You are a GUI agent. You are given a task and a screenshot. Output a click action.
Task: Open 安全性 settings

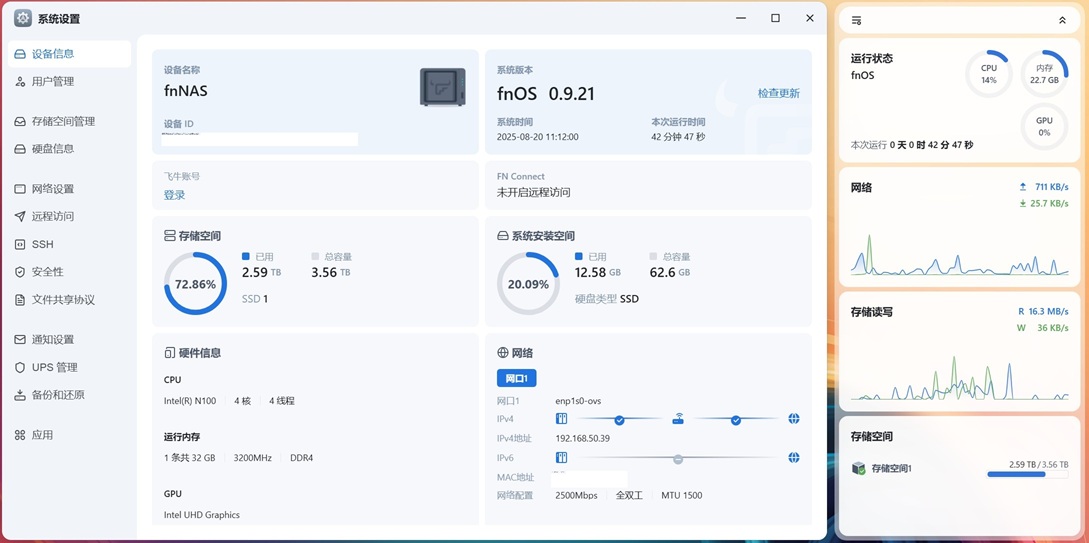[x=69, y=272]
